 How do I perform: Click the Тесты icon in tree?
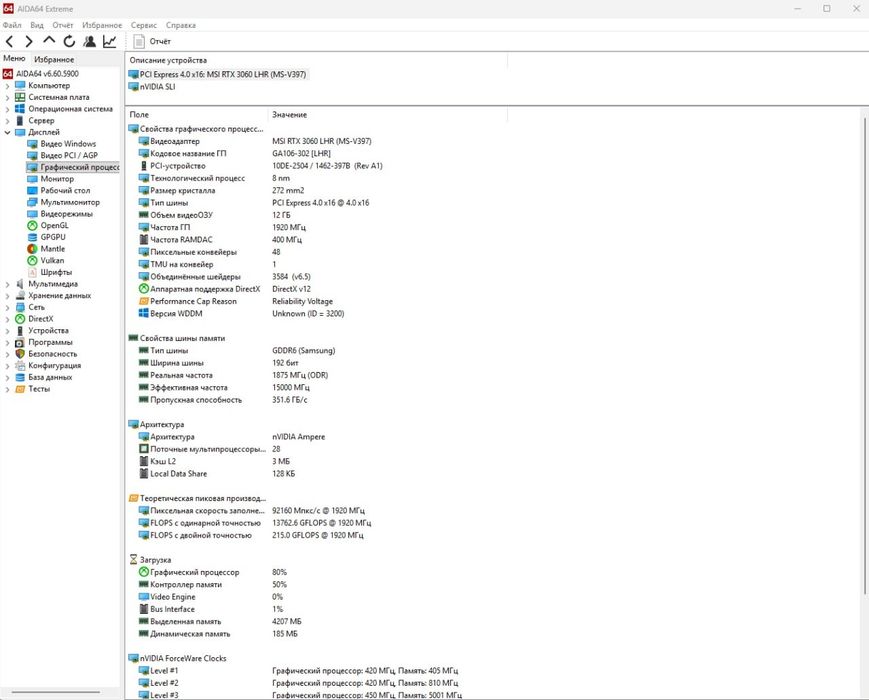click(20, 389)
